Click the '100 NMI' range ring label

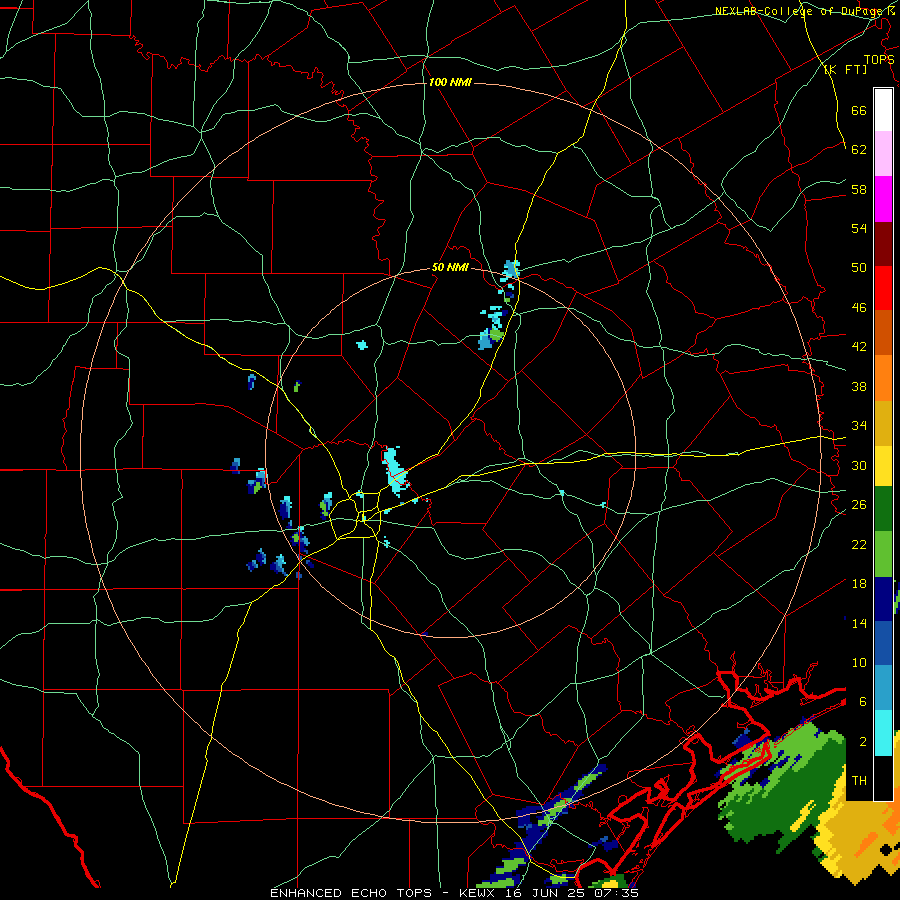(450, 82)
